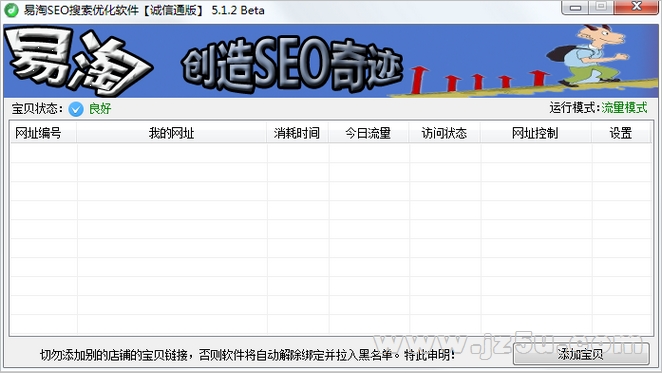The width and height of the screenshot is (662, 373).
Task: Click the 运行模式 label
Action: (575, 108)
